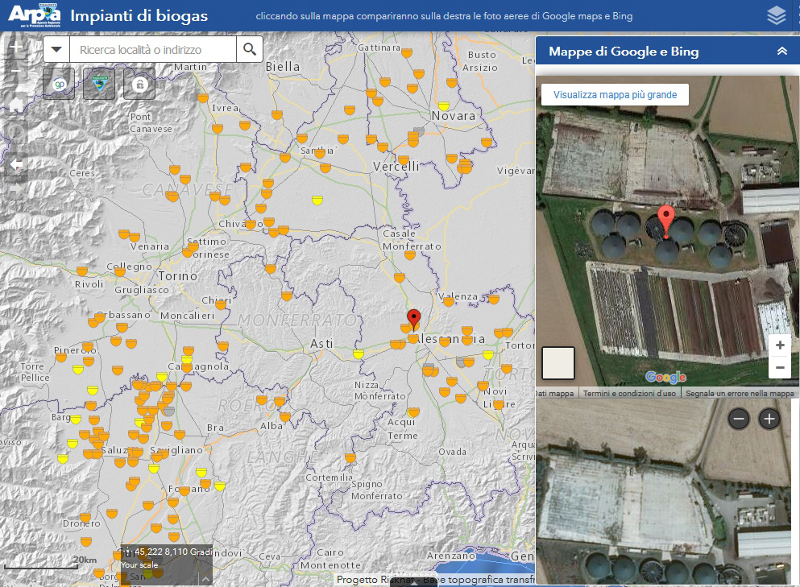Image resolution: width=800 pixels, height=587 pixels.
Task: Click the 'Torino' city label
Action: 178,276
